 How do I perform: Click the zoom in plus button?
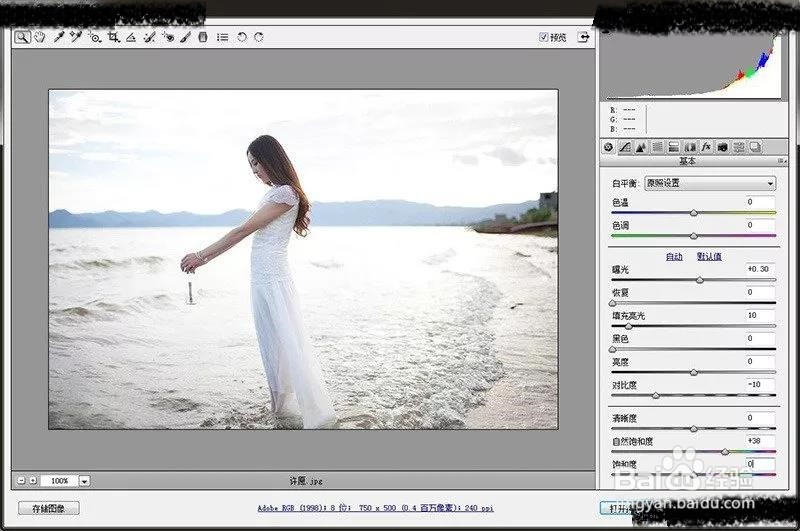coord(33,481)
